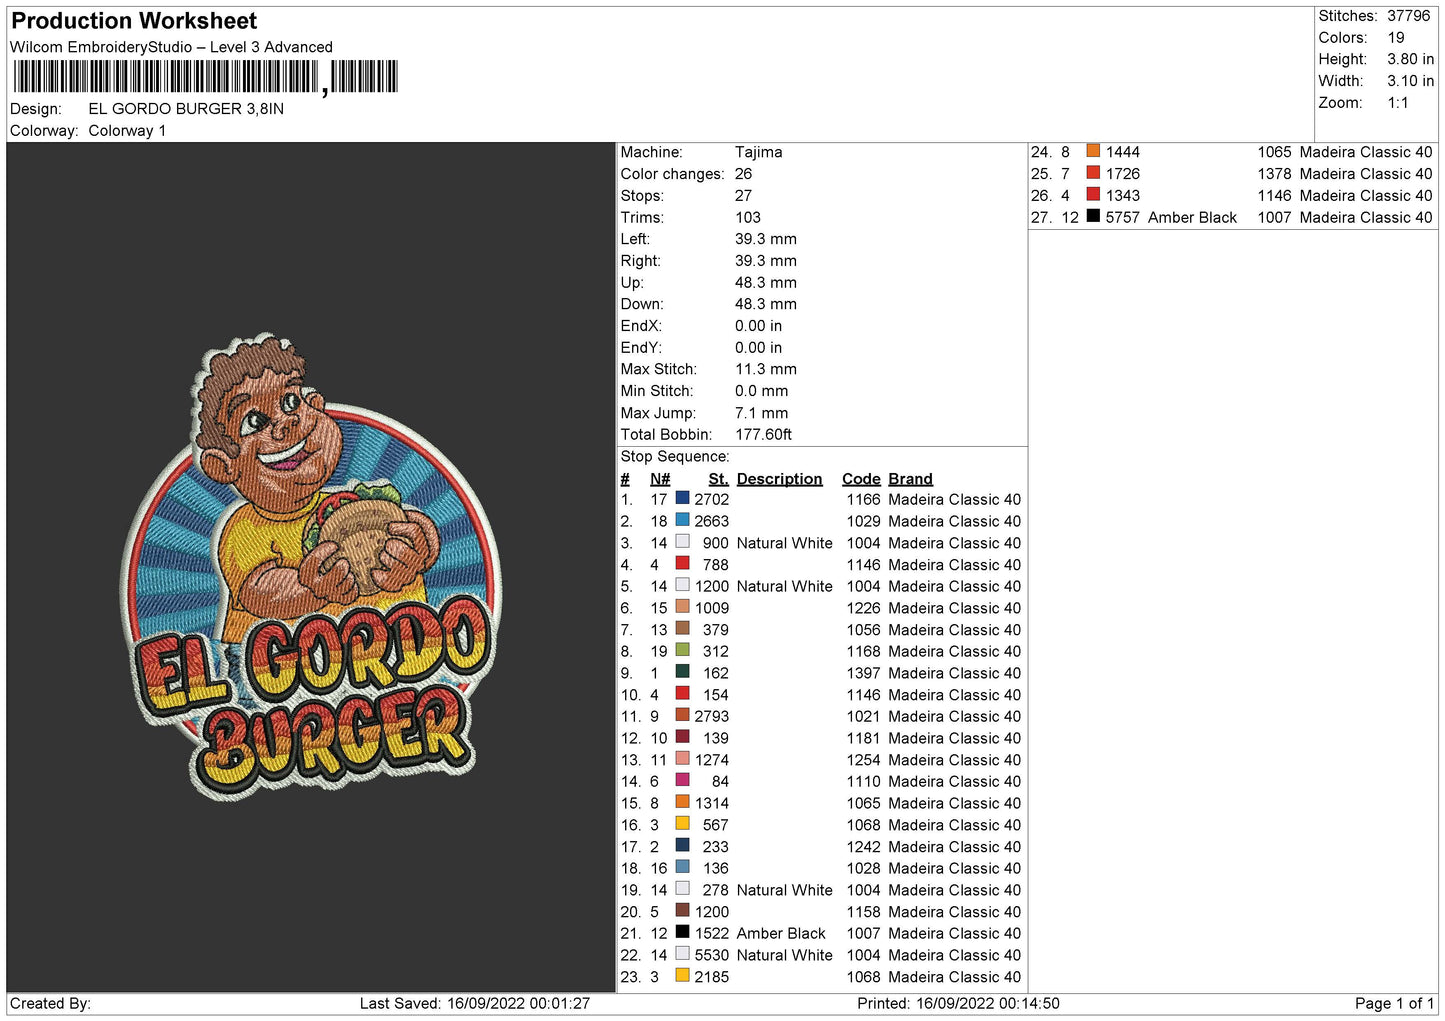The height and width of the screenshot is (1021, 1445).
Task: Select the pink swatch with code 1254
Action: coord(682,759)
